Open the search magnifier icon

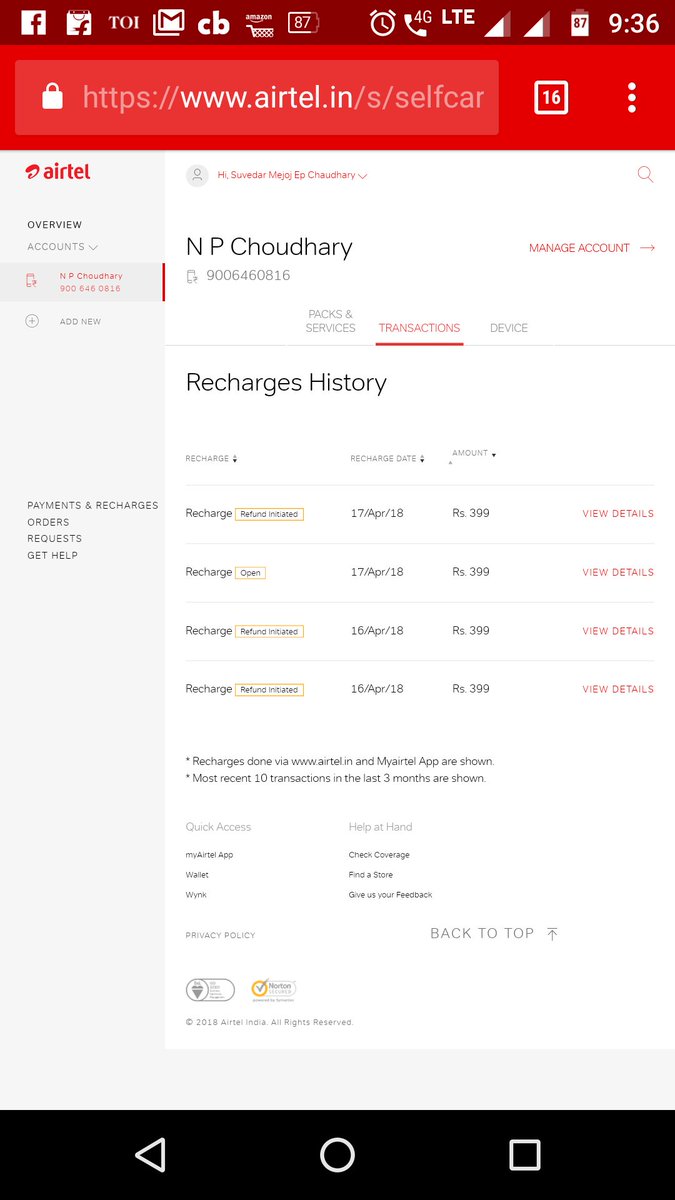point(645,175)
